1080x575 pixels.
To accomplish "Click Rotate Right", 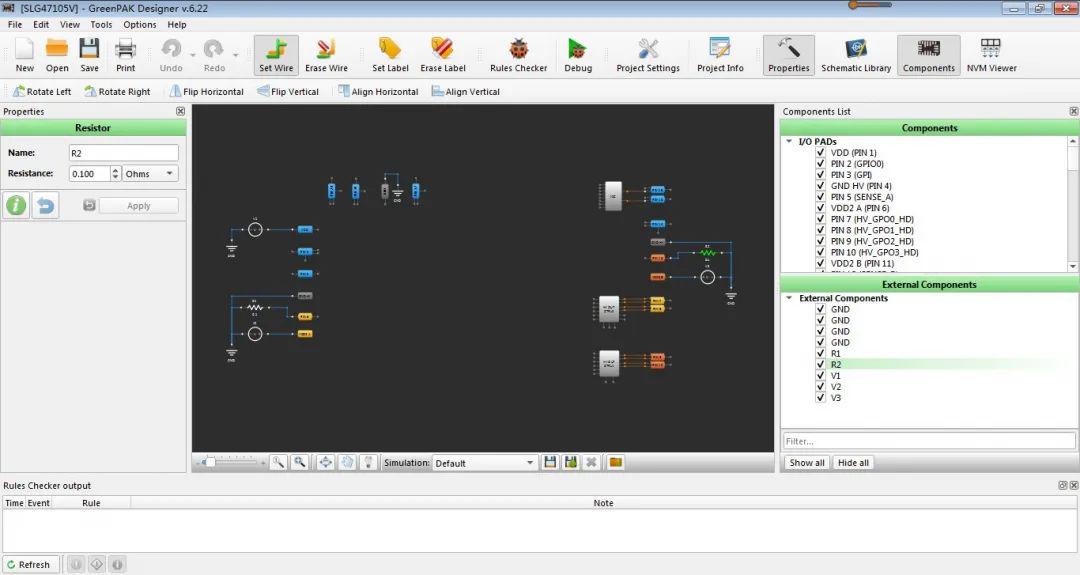I will [x=117, y=92].
